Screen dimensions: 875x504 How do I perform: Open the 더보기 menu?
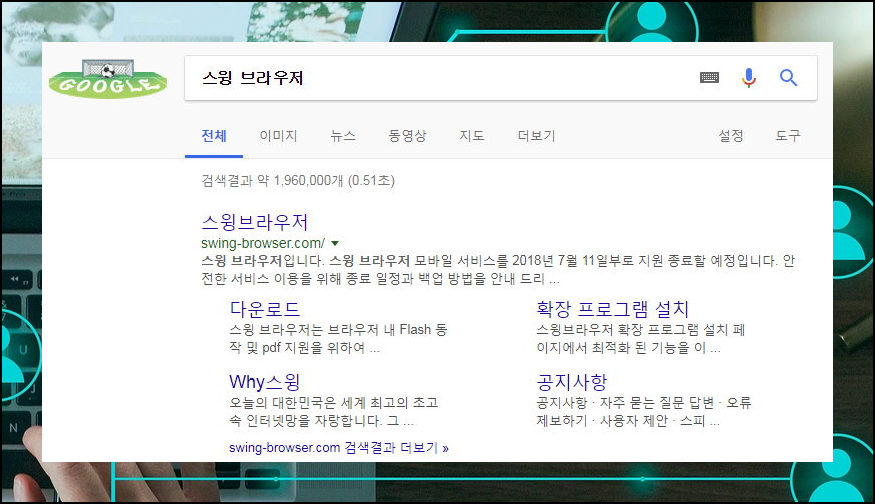(536, 136)
